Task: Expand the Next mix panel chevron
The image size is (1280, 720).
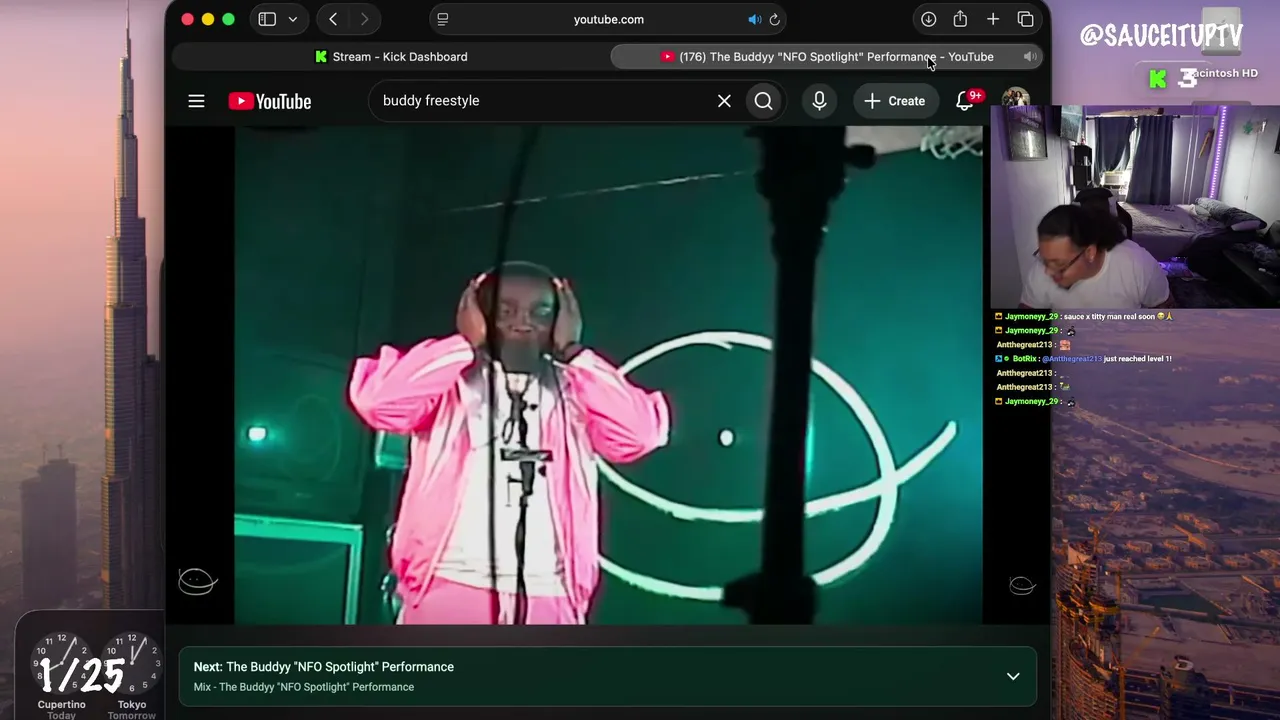Action: [1013, 676]
